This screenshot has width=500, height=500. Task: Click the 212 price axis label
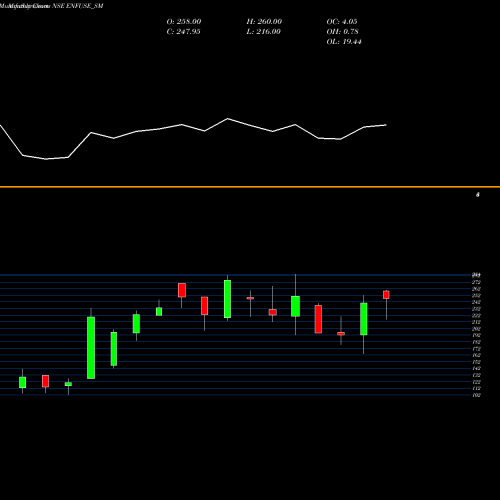(476, 322)
